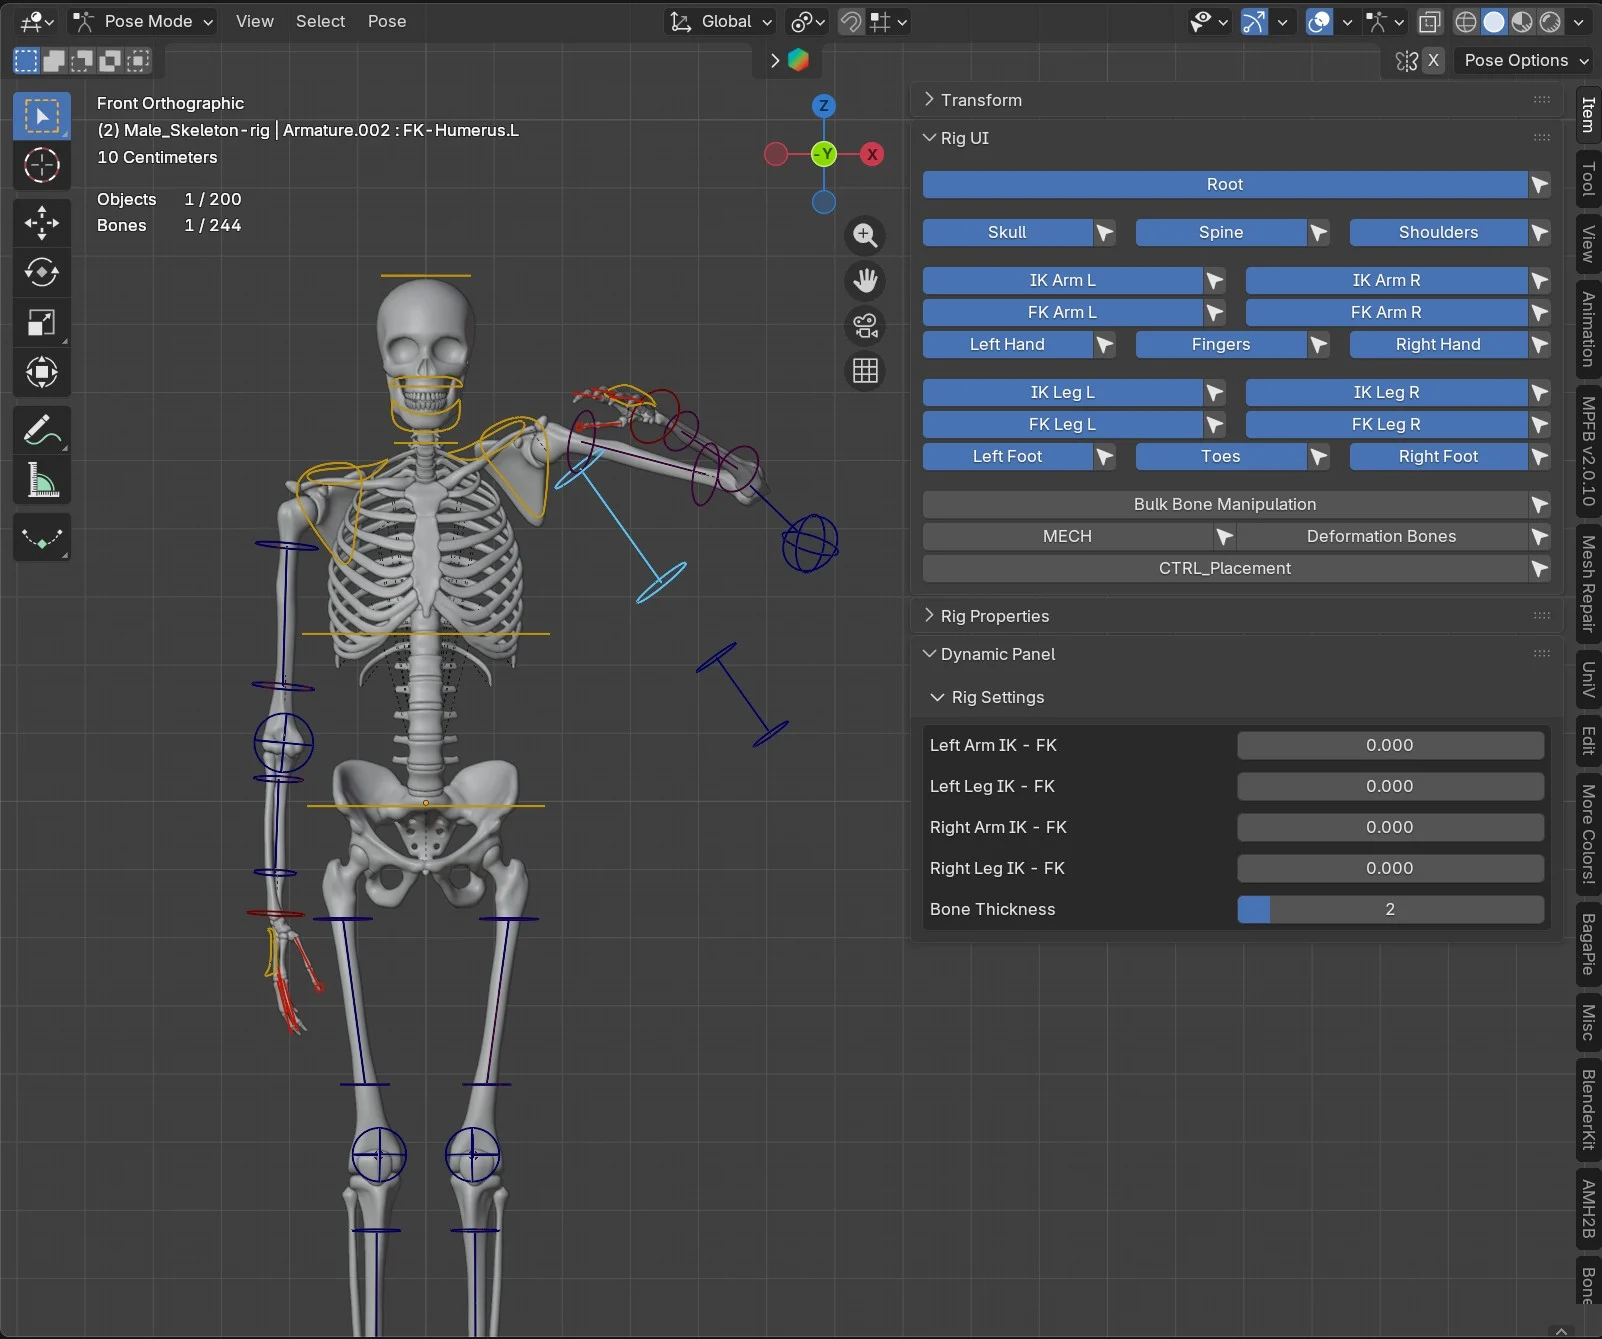Click the zoom magnifier viewport icon
Screen dimensions: 1602x1339
[x=865, y=236]
